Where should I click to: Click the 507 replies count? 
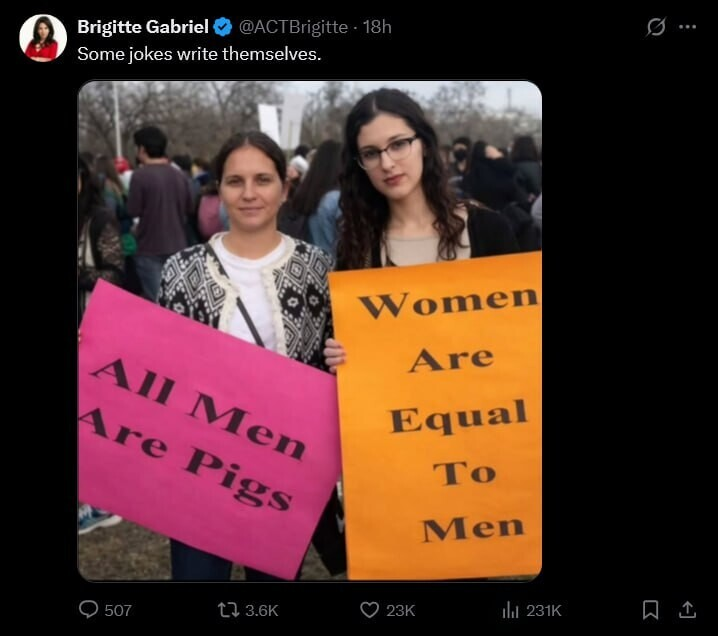click(118, 610)
